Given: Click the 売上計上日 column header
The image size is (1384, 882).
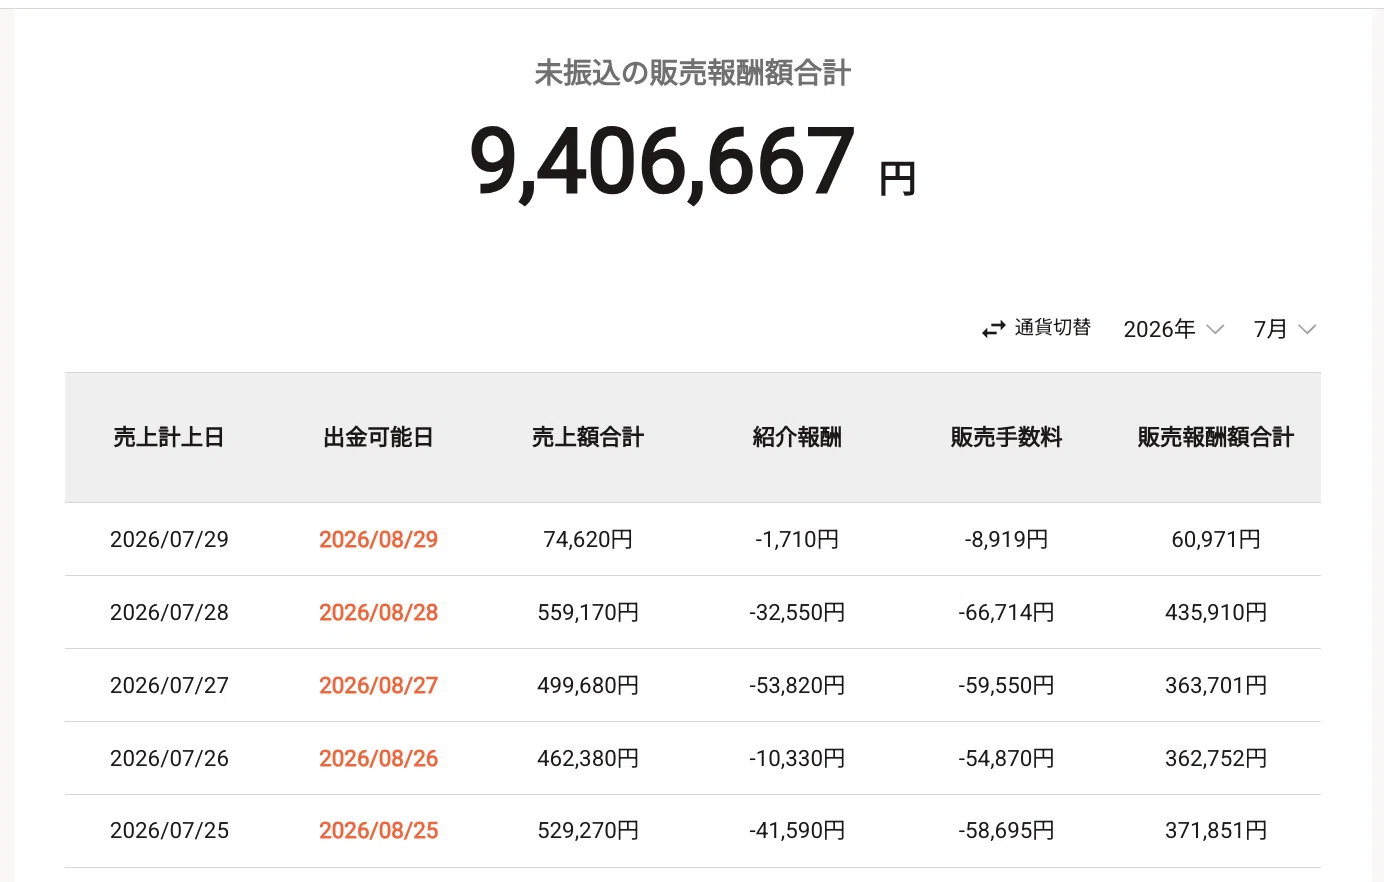Looking at the screenshot, I should pyautogui.click(x=169, y=437).
